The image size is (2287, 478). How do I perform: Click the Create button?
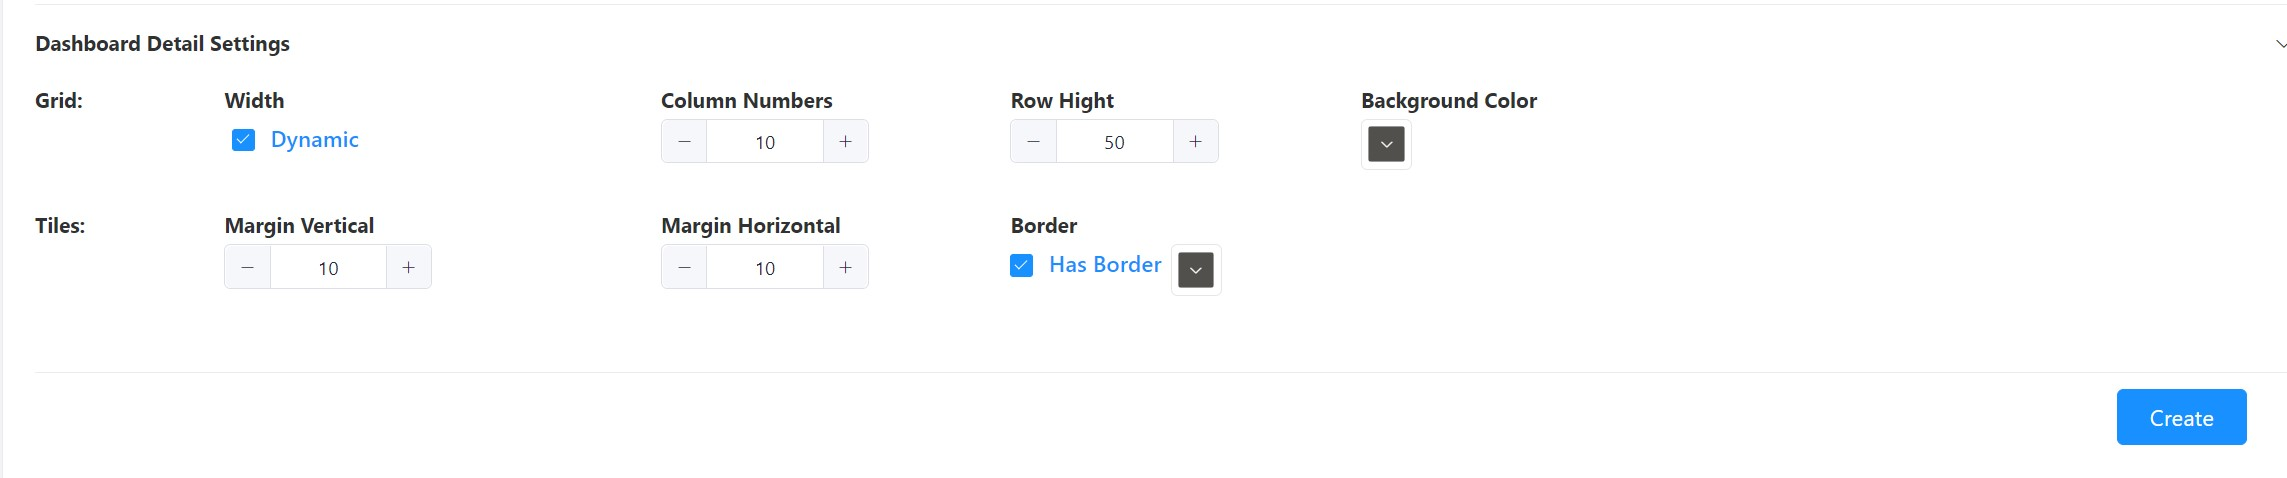[x=2181, y=417]
